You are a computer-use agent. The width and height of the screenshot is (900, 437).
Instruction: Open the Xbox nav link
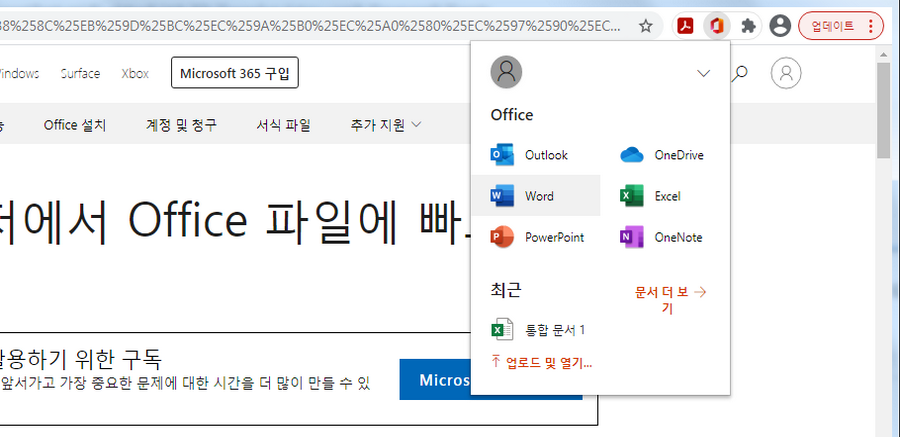pyautogui.click(x=135, y=74)
